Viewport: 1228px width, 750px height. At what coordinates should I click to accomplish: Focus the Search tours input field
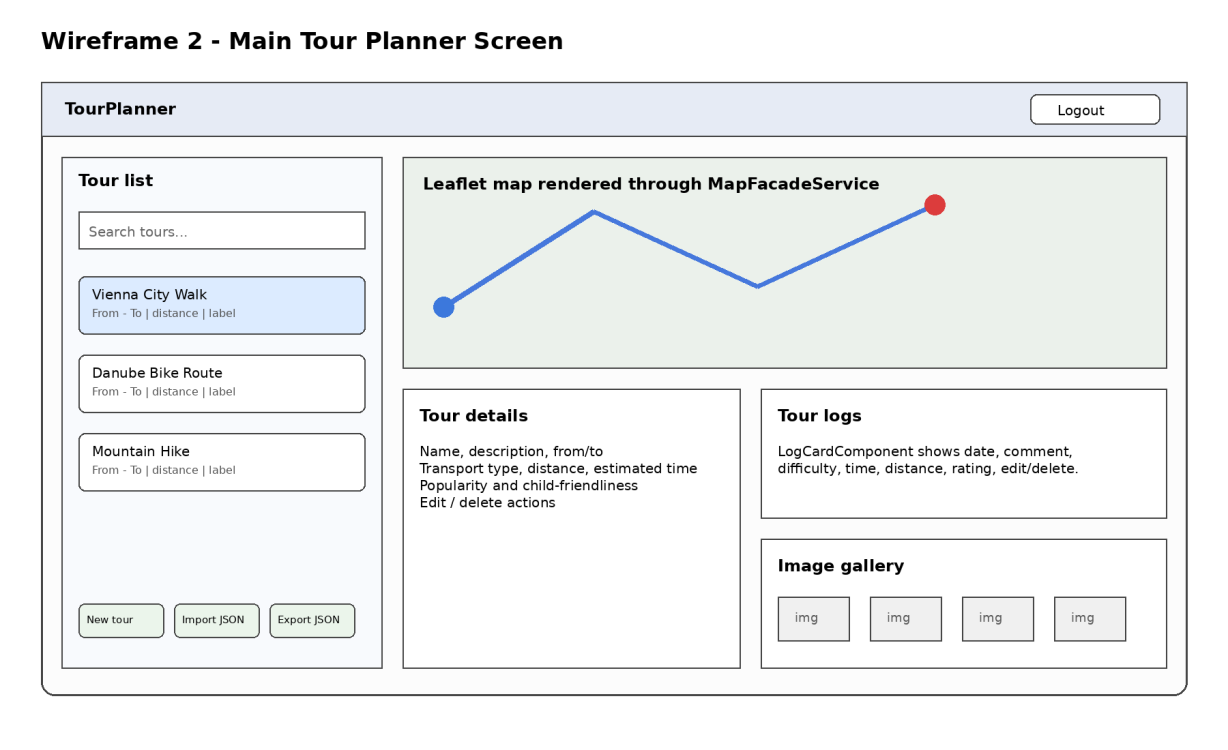click(x=222, y=231)
